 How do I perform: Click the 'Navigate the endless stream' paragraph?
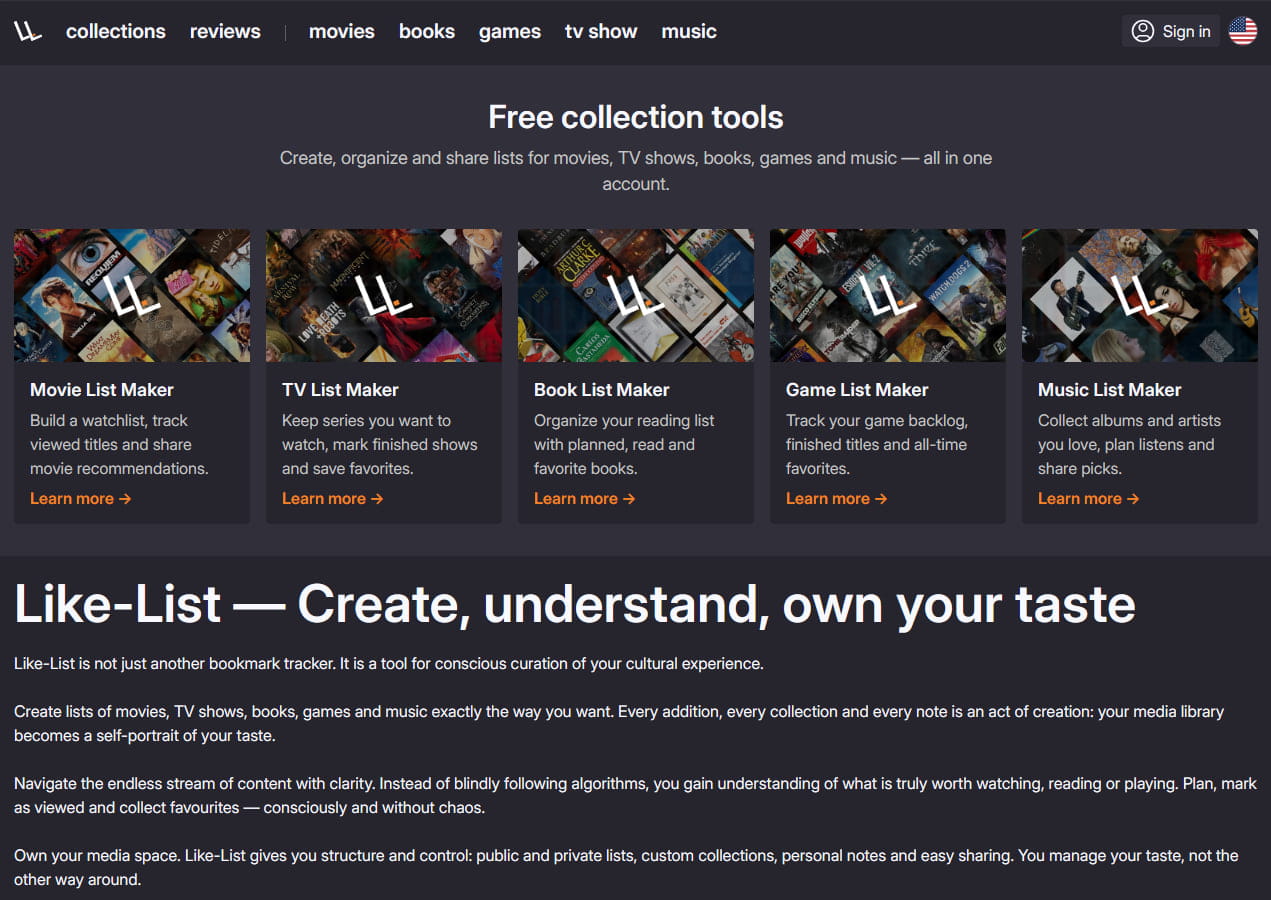[x=636, y=795]
